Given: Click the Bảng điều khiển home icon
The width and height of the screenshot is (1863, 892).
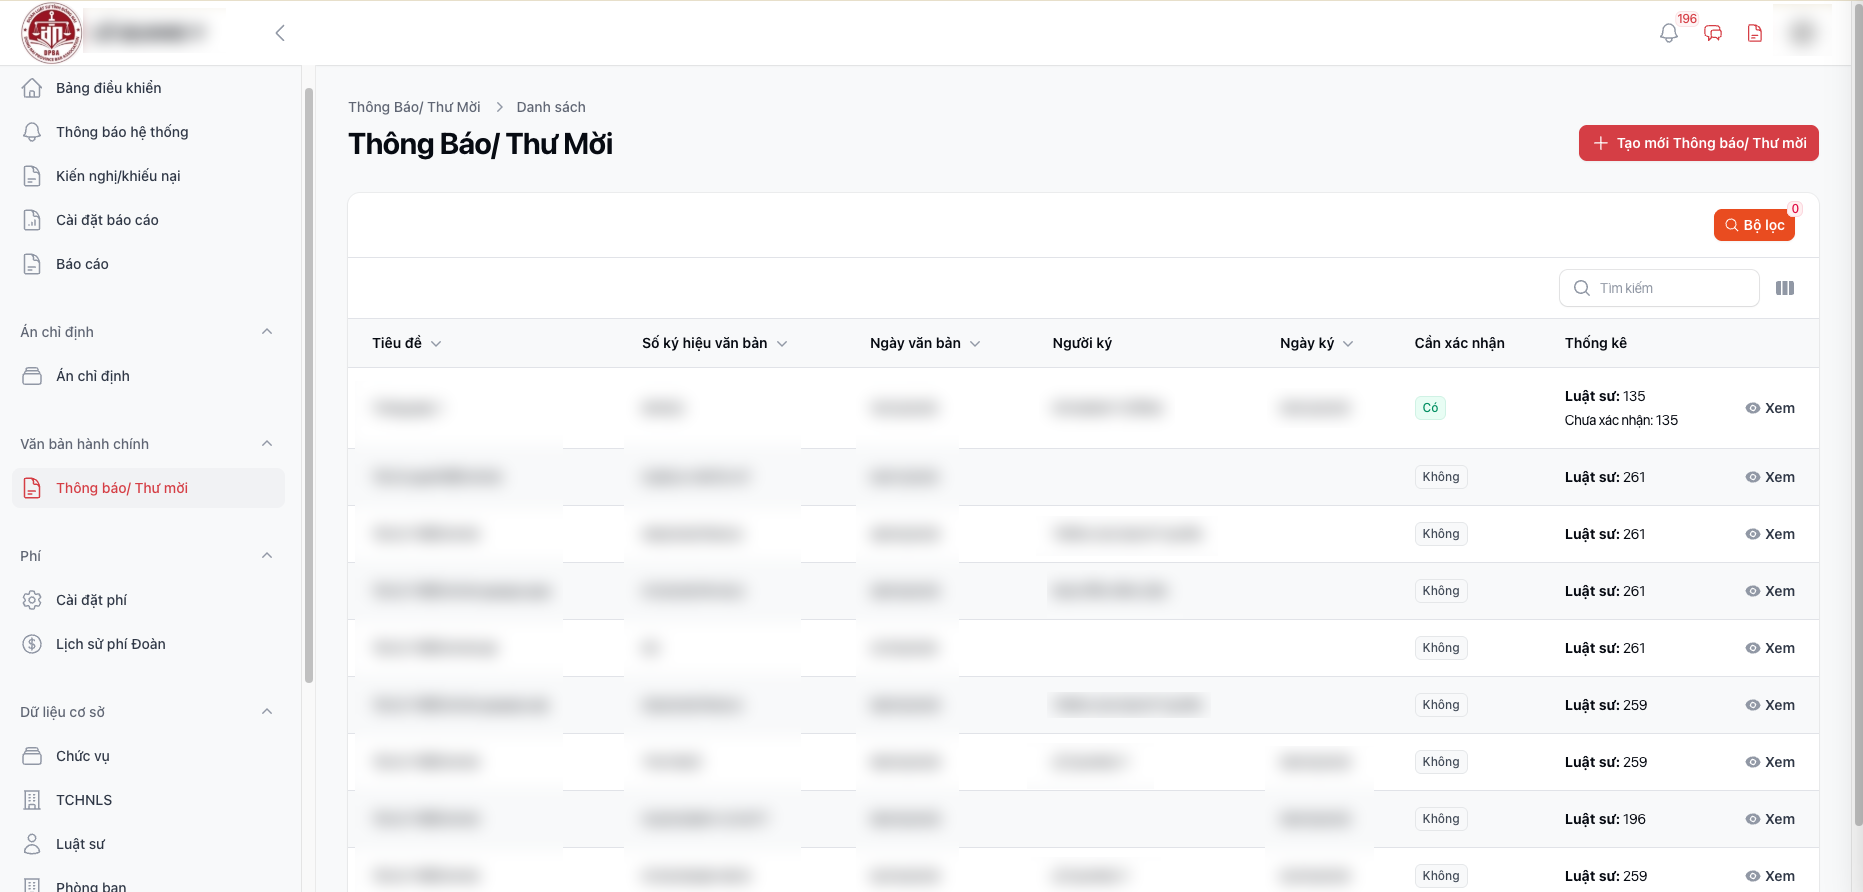Looking at the screenshot, I should coord(32,88).
